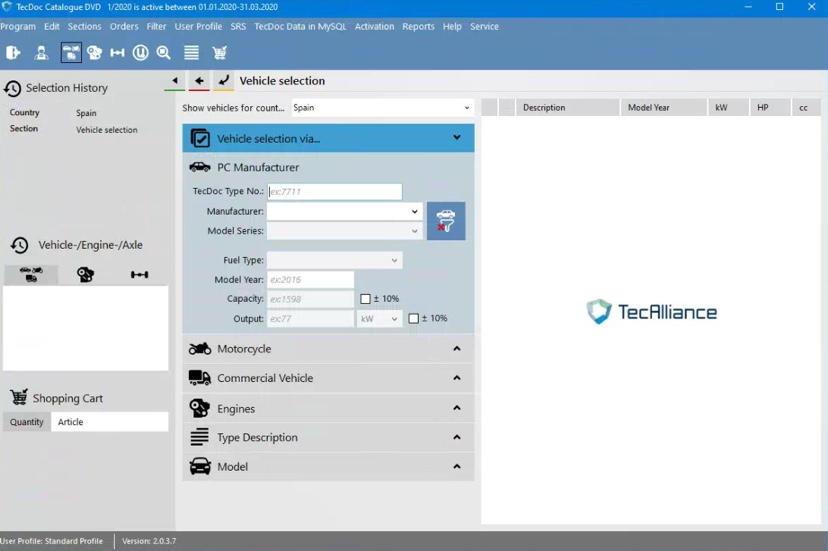Open the engine search toolbar icon
The image size is (828, 551).
point(95,52)
